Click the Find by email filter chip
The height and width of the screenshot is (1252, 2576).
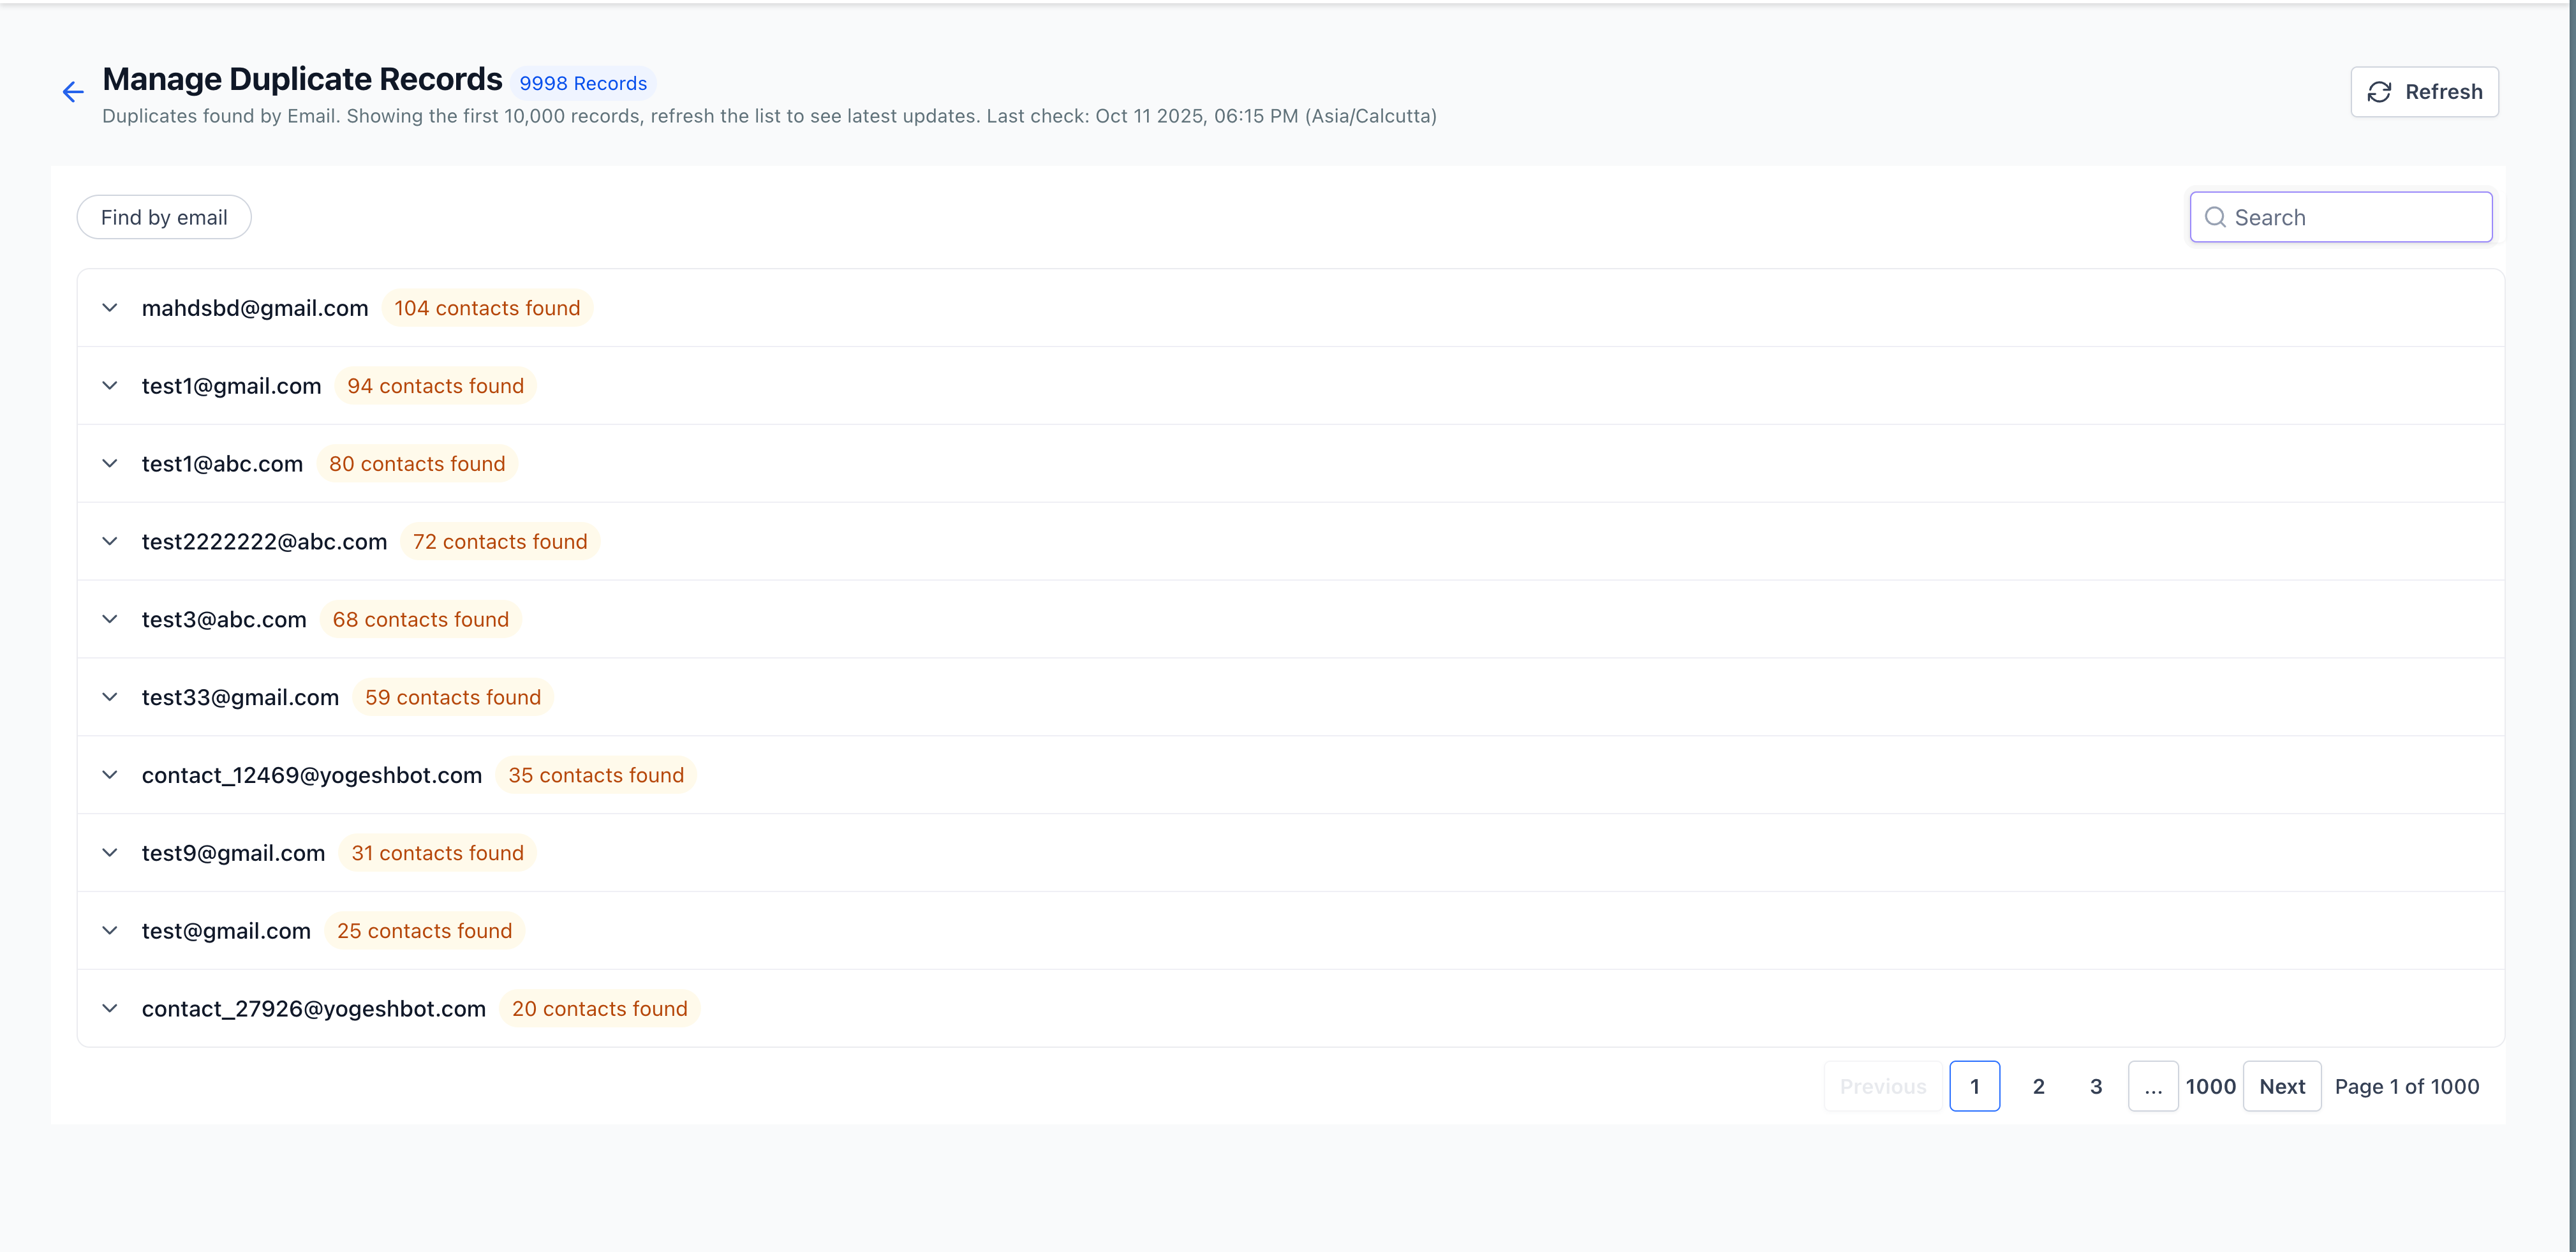point(164,217)
